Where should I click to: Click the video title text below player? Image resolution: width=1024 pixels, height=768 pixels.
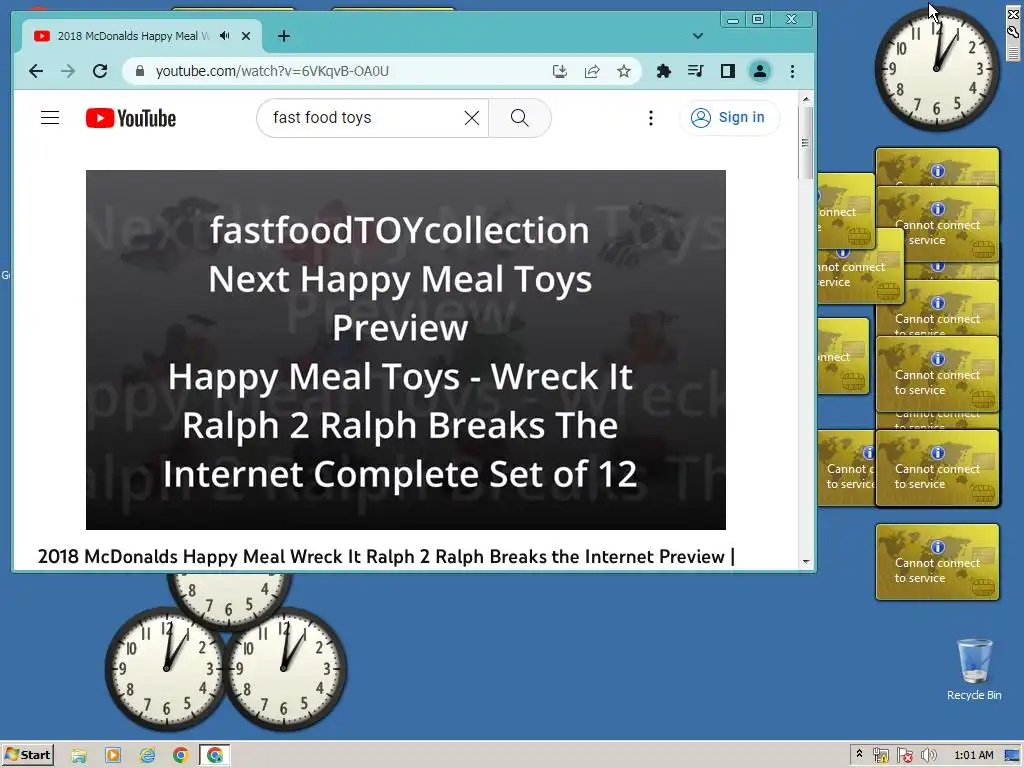click(x=386, y=556)
